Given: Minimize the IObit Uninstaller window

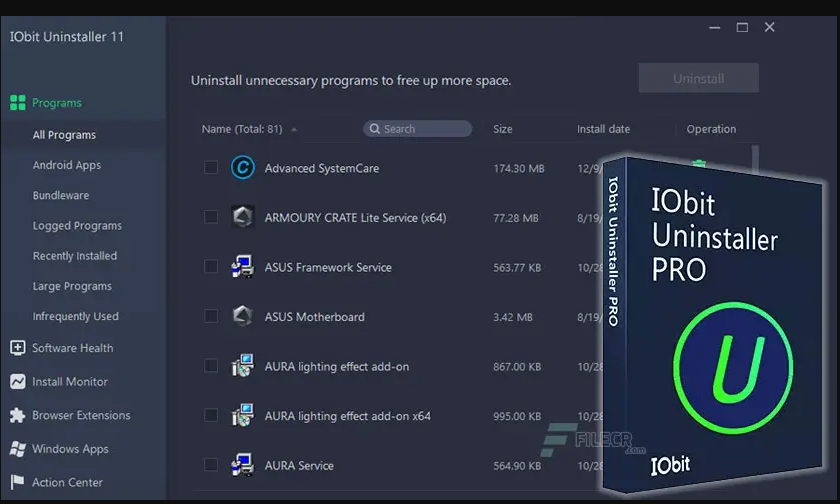Looking at the screenshot, I should pyautogui.click(x=715, y=27).
